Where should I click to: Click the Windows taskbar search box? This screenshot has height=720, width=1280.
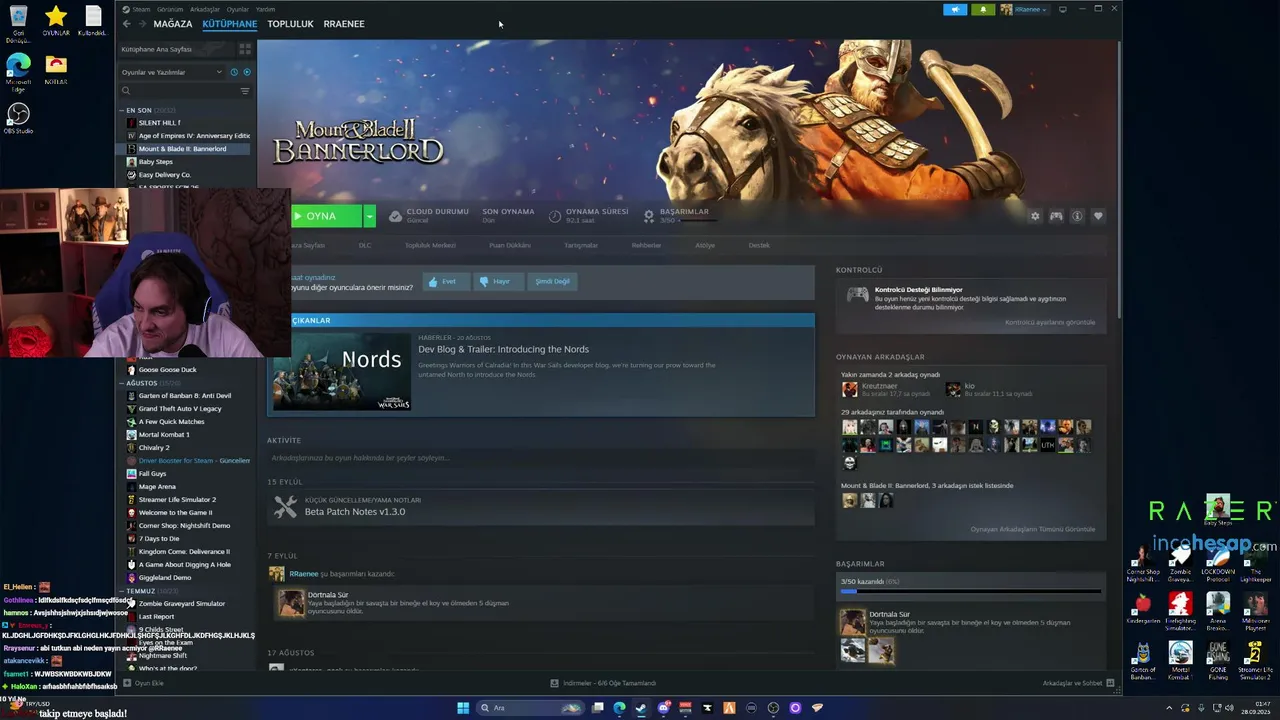pos(530,708)
